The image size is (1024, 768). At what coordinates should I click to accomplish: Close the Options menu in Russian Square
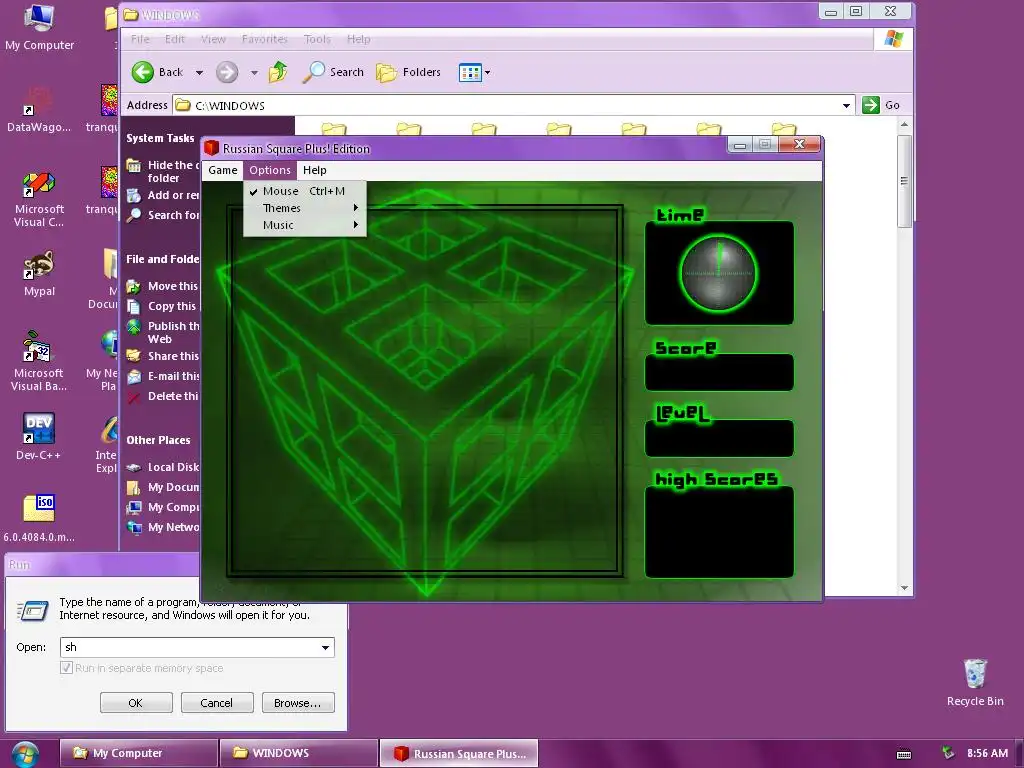270,170
